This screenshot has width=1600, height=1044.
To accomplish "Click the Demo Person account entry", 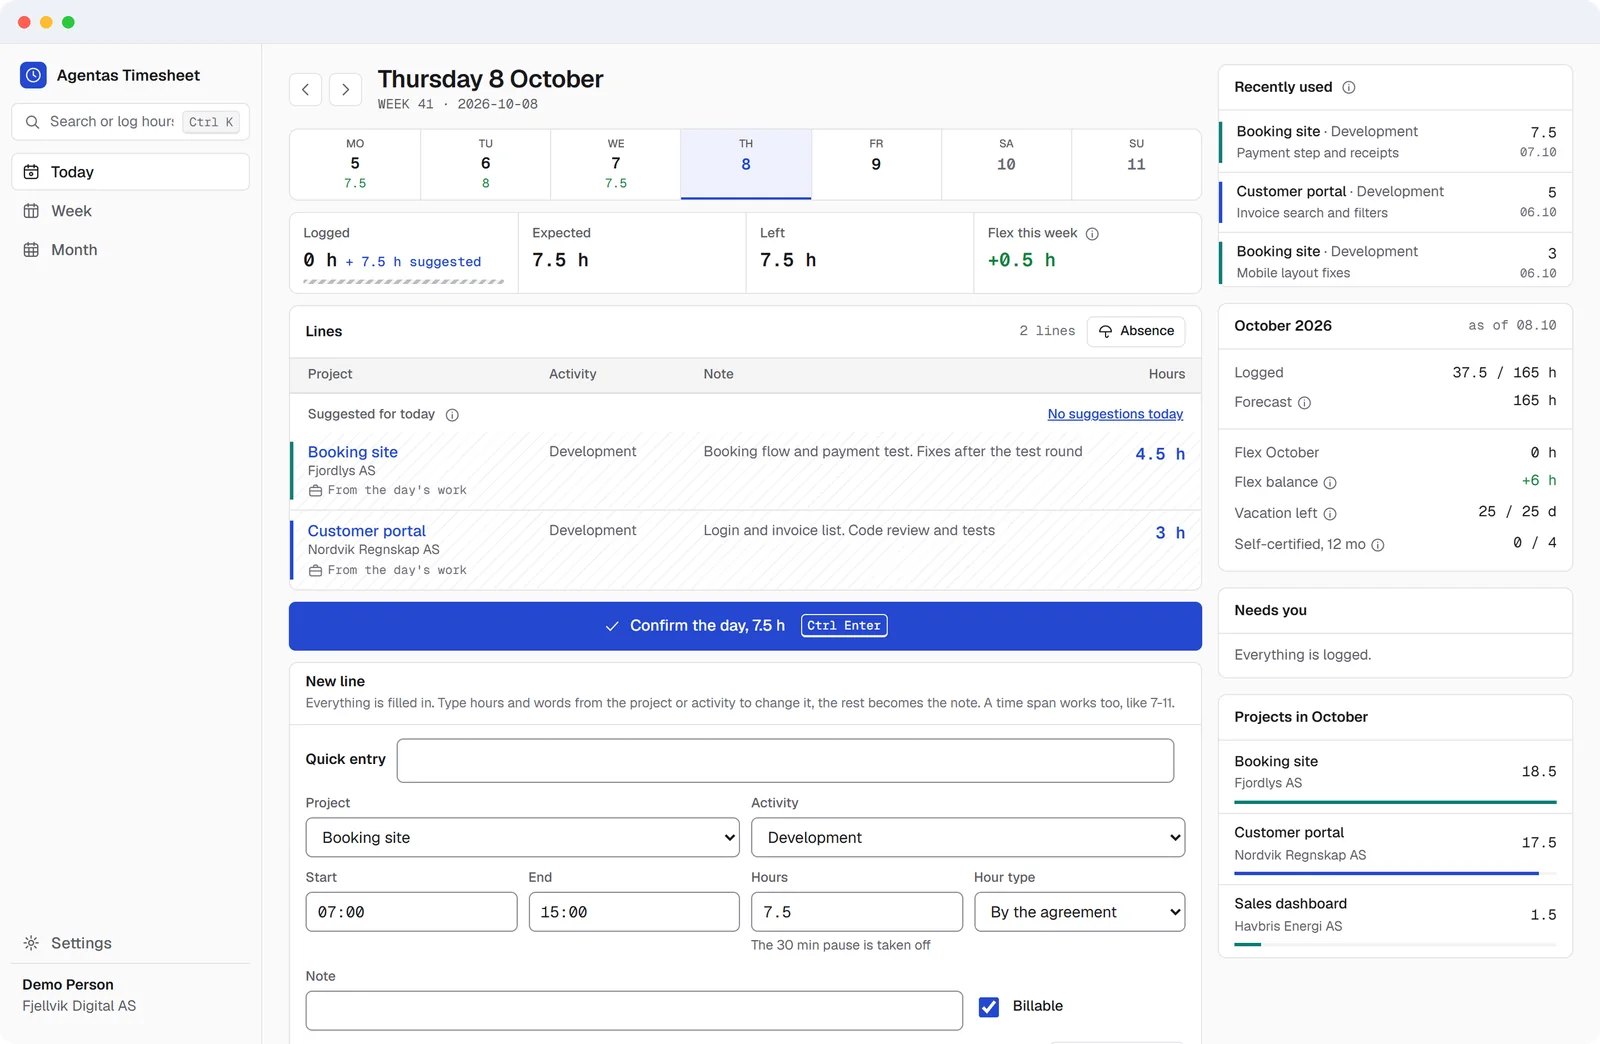I will [x=79, y=995].
